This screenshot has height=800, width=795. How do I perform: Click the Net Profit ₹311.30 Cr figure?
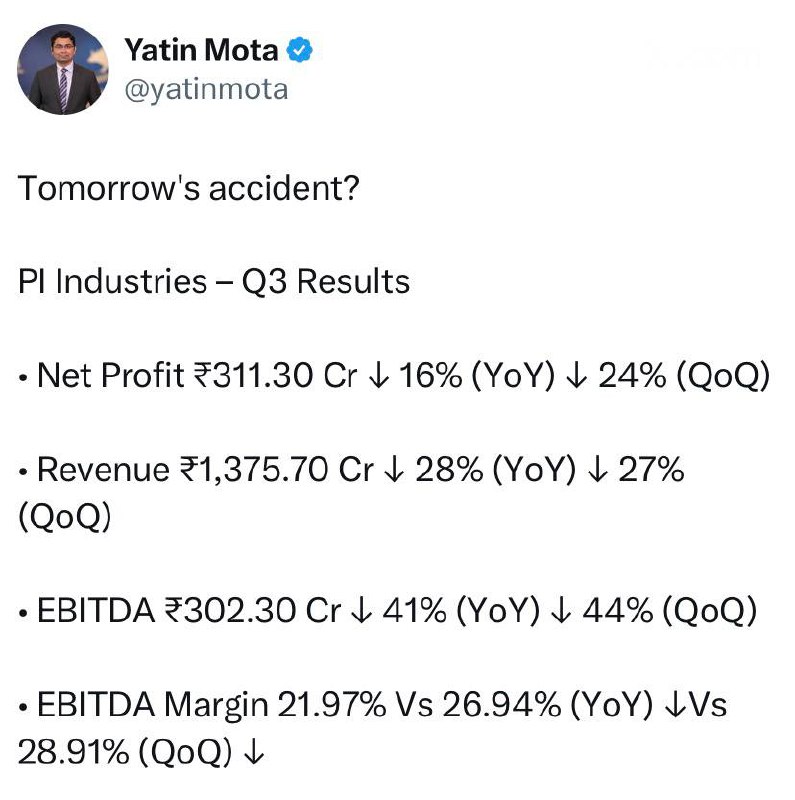[x=265, y=376]
